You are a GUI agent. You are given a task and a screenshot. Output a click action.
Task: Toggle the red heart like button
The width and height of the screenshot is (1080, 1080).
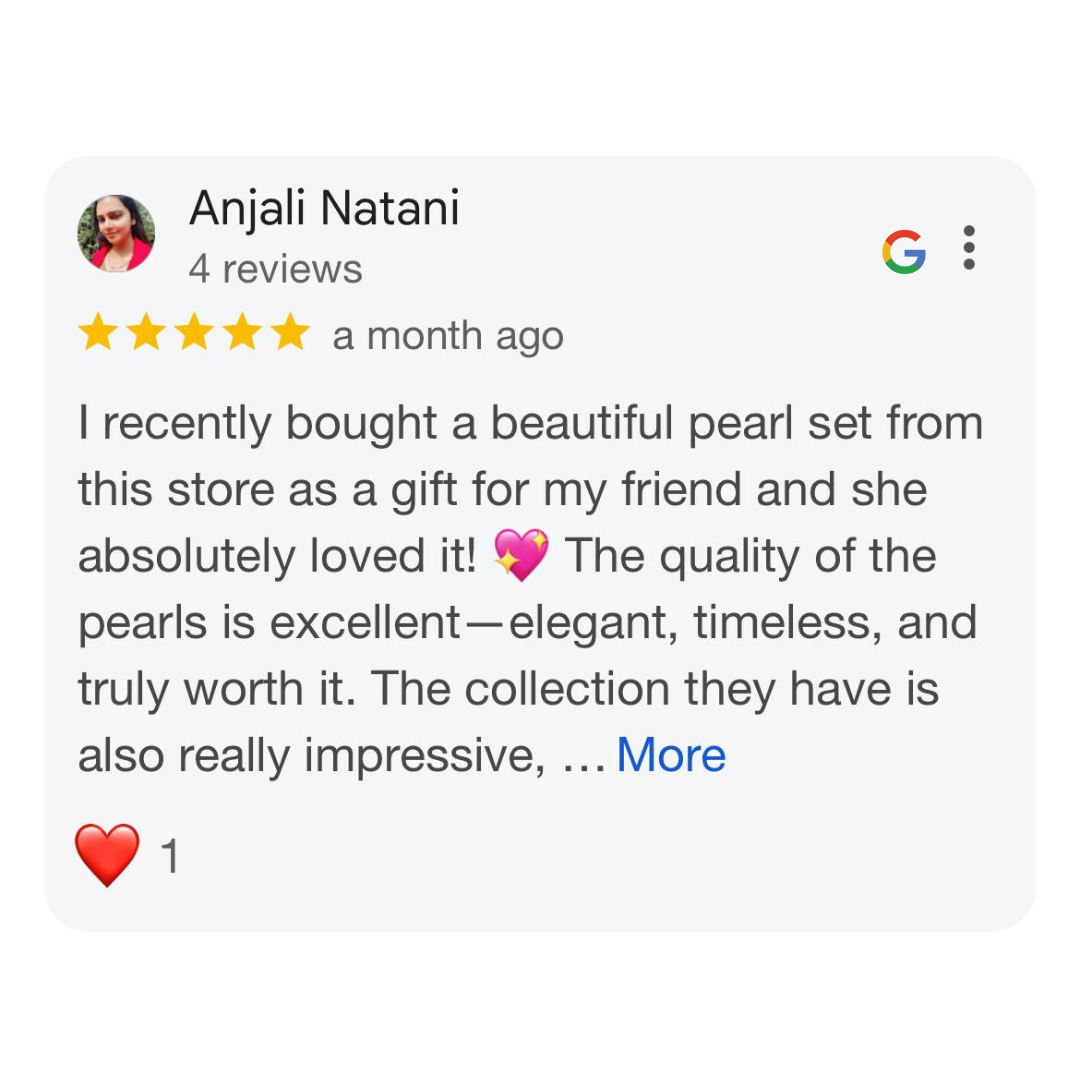pos(107,855)
